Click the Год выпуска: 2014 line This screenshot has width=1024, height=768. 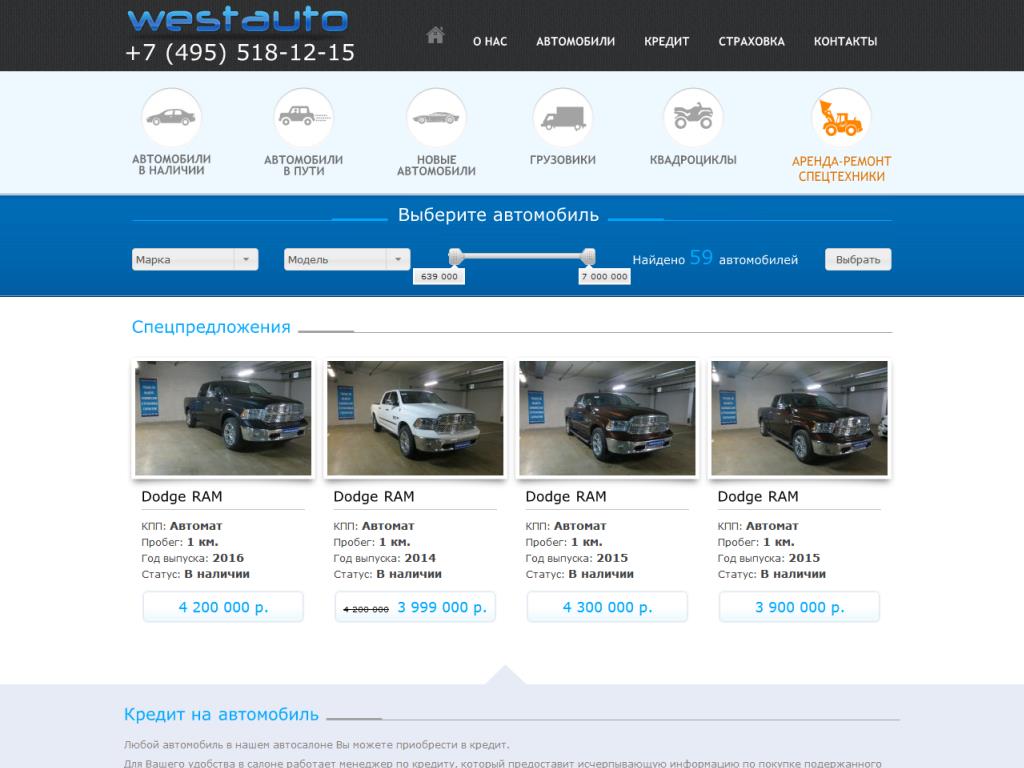click(x=385, y=558)
